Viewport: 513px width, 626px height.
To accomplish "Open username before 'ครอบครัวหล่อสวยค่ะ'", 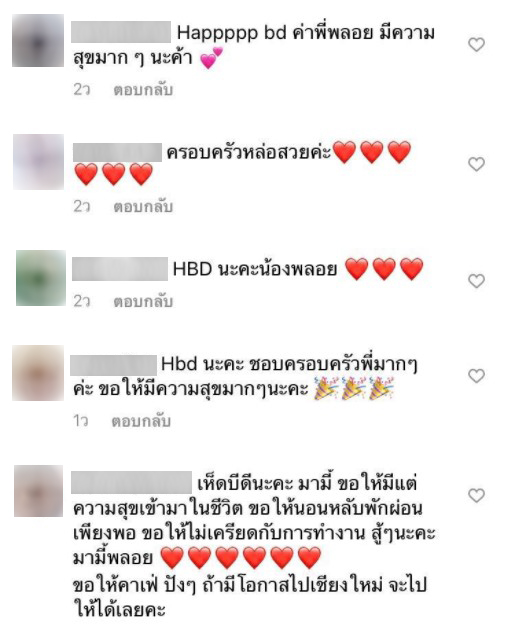I will pos(117,153).
